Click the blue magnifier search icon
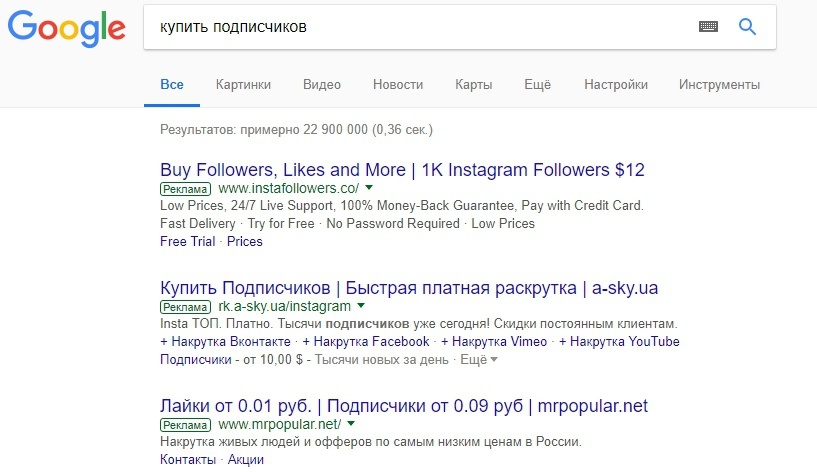 (747, 26)
